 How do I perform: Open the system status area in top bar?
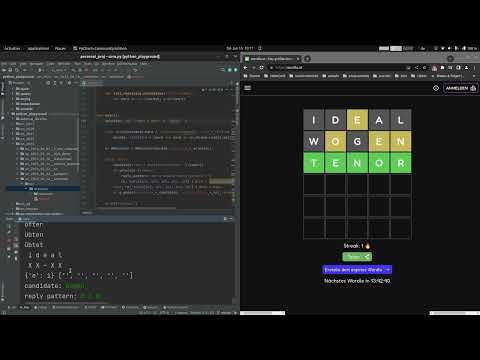click(456, 48)
